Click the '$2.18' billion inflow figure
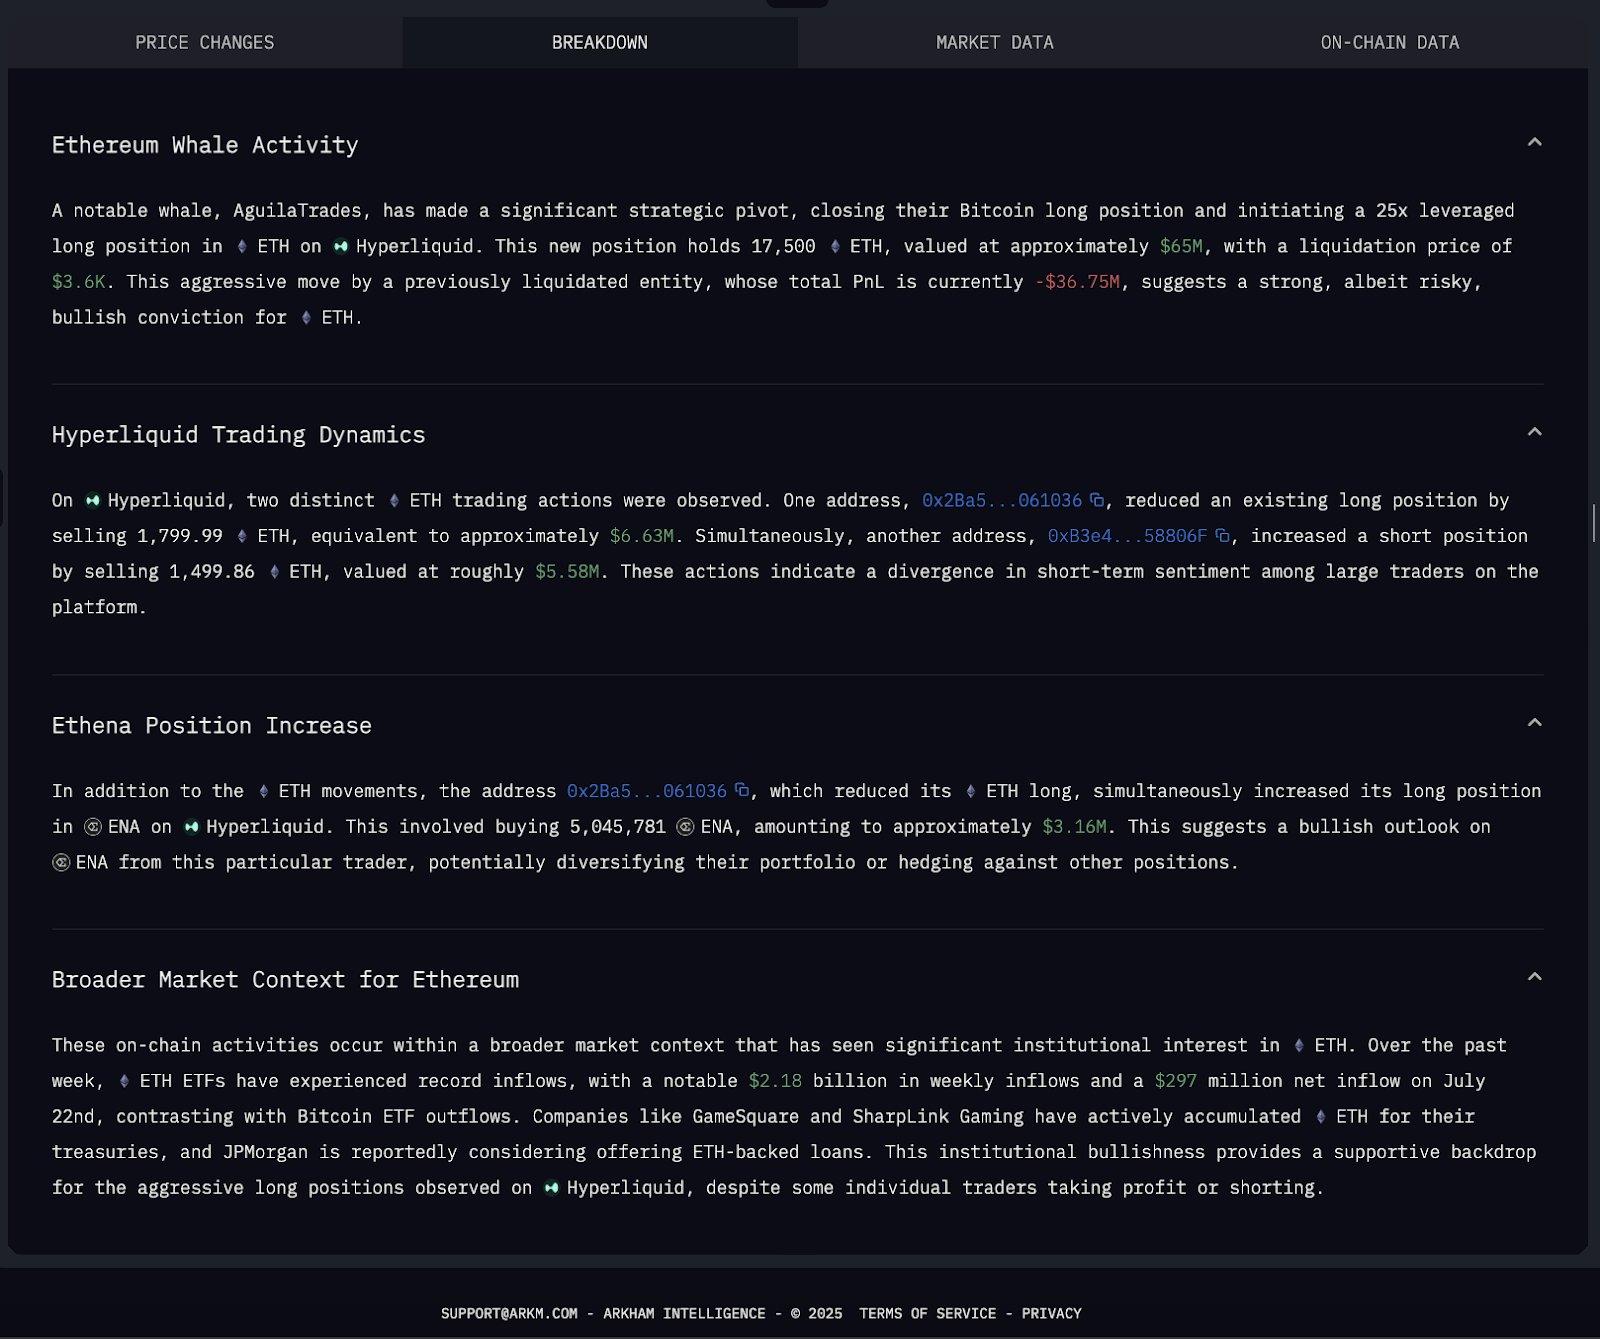Image resolution: width=1600 pixels, height=1339 pixels. (x=775, y=1081)
